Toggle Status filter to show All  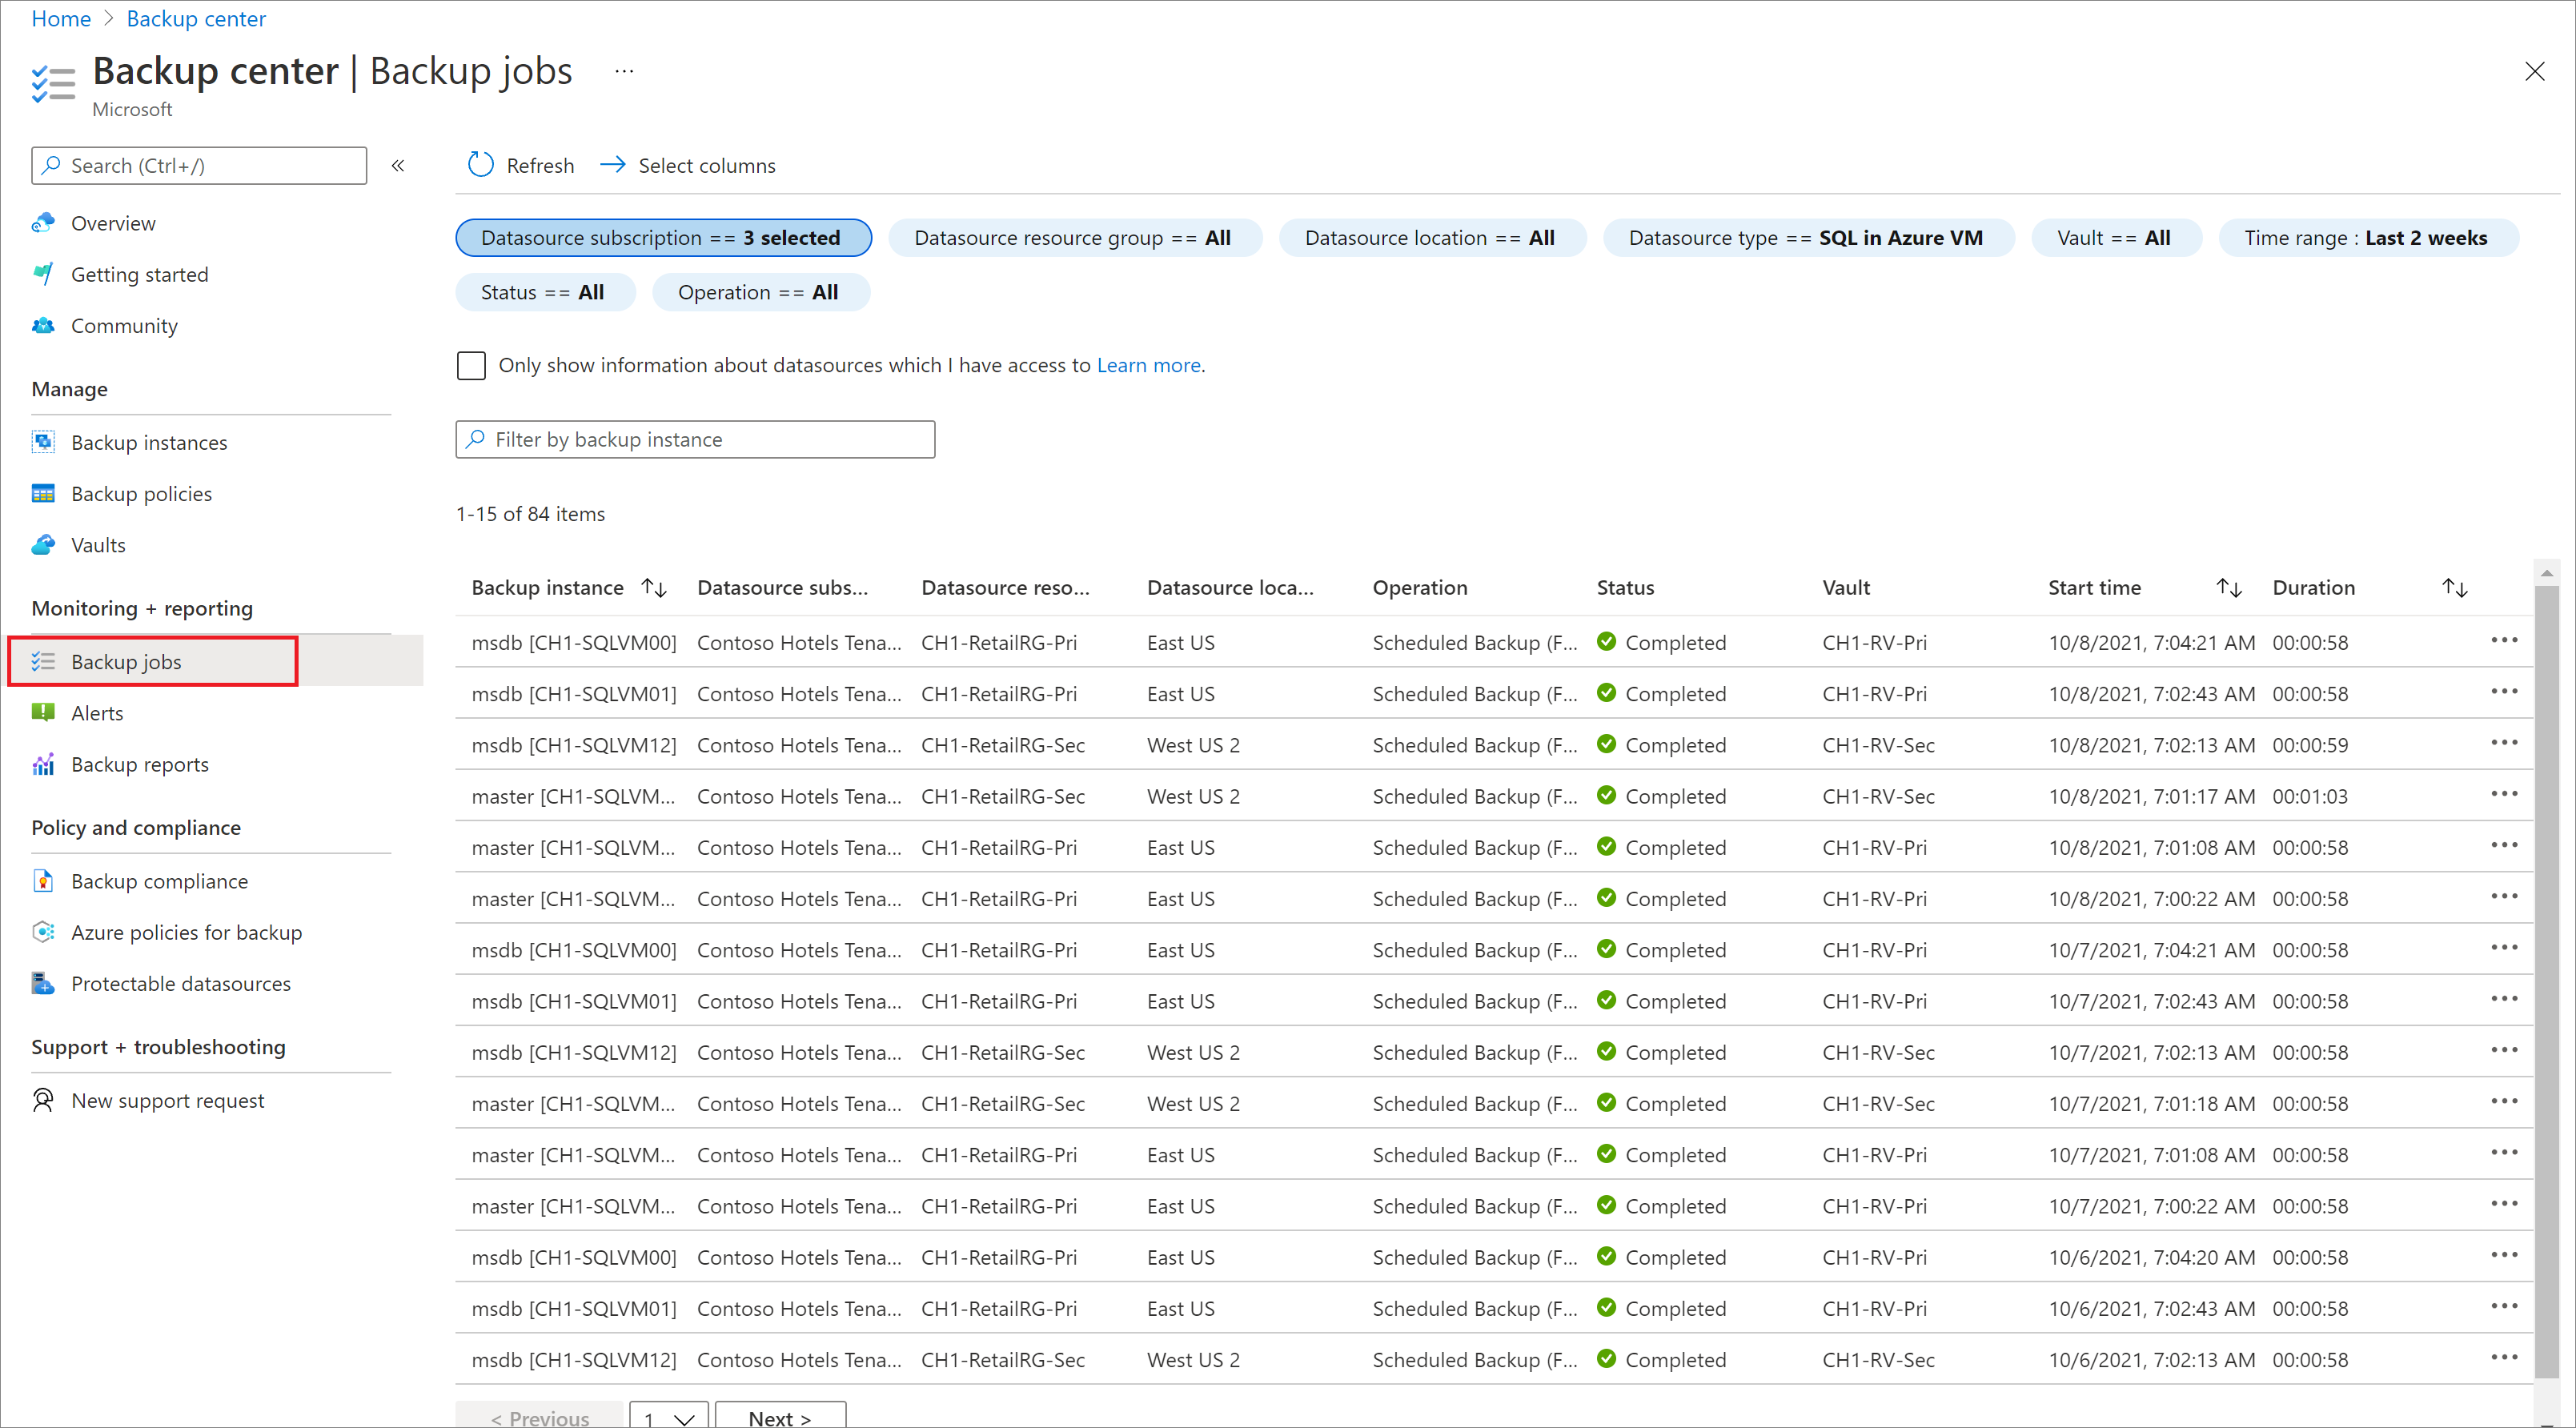pyautogui.click(x=540, y=292)
